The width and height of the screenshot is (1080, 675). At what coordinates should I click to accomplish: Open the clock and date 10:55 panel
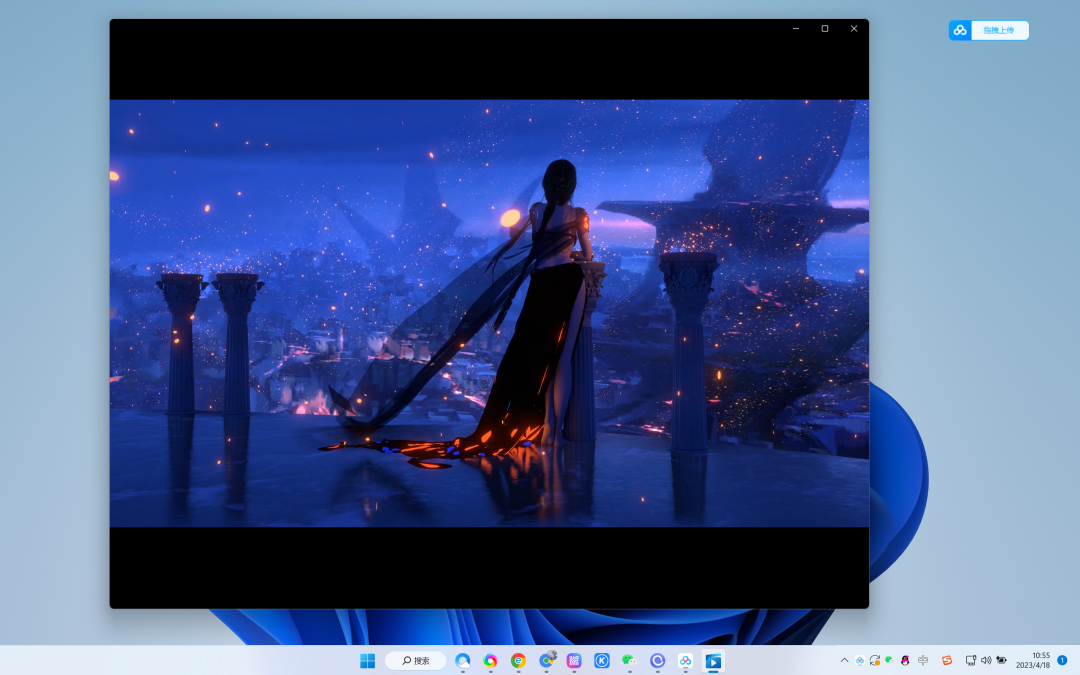[1033, 660]
